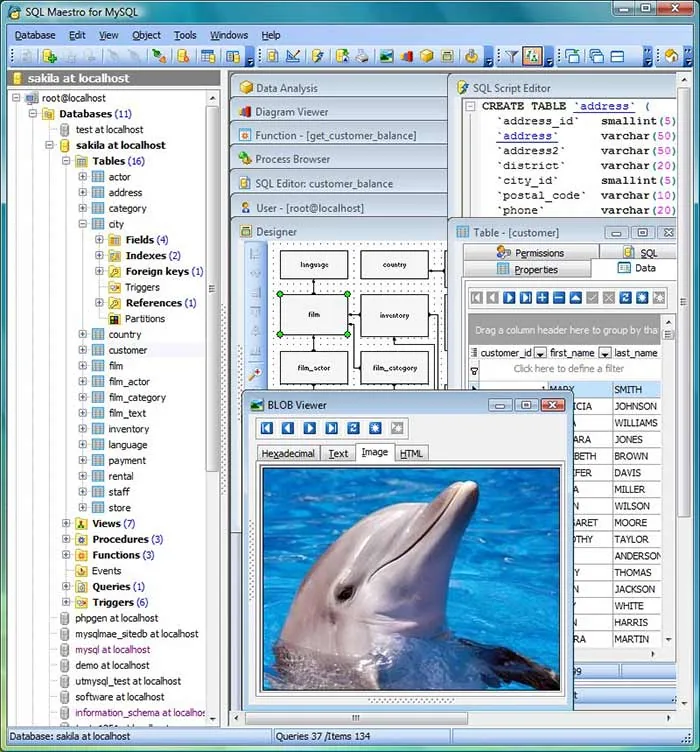This screenshot has height=752, width=700.
Task: Go to first record in the BLOB Viewer
Action: point(267,428)
